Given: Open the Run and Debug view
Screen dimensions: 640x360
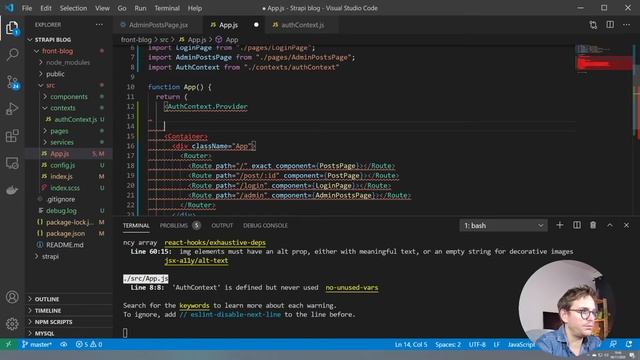Looking at the screenshot, I should tap(12, 109).
